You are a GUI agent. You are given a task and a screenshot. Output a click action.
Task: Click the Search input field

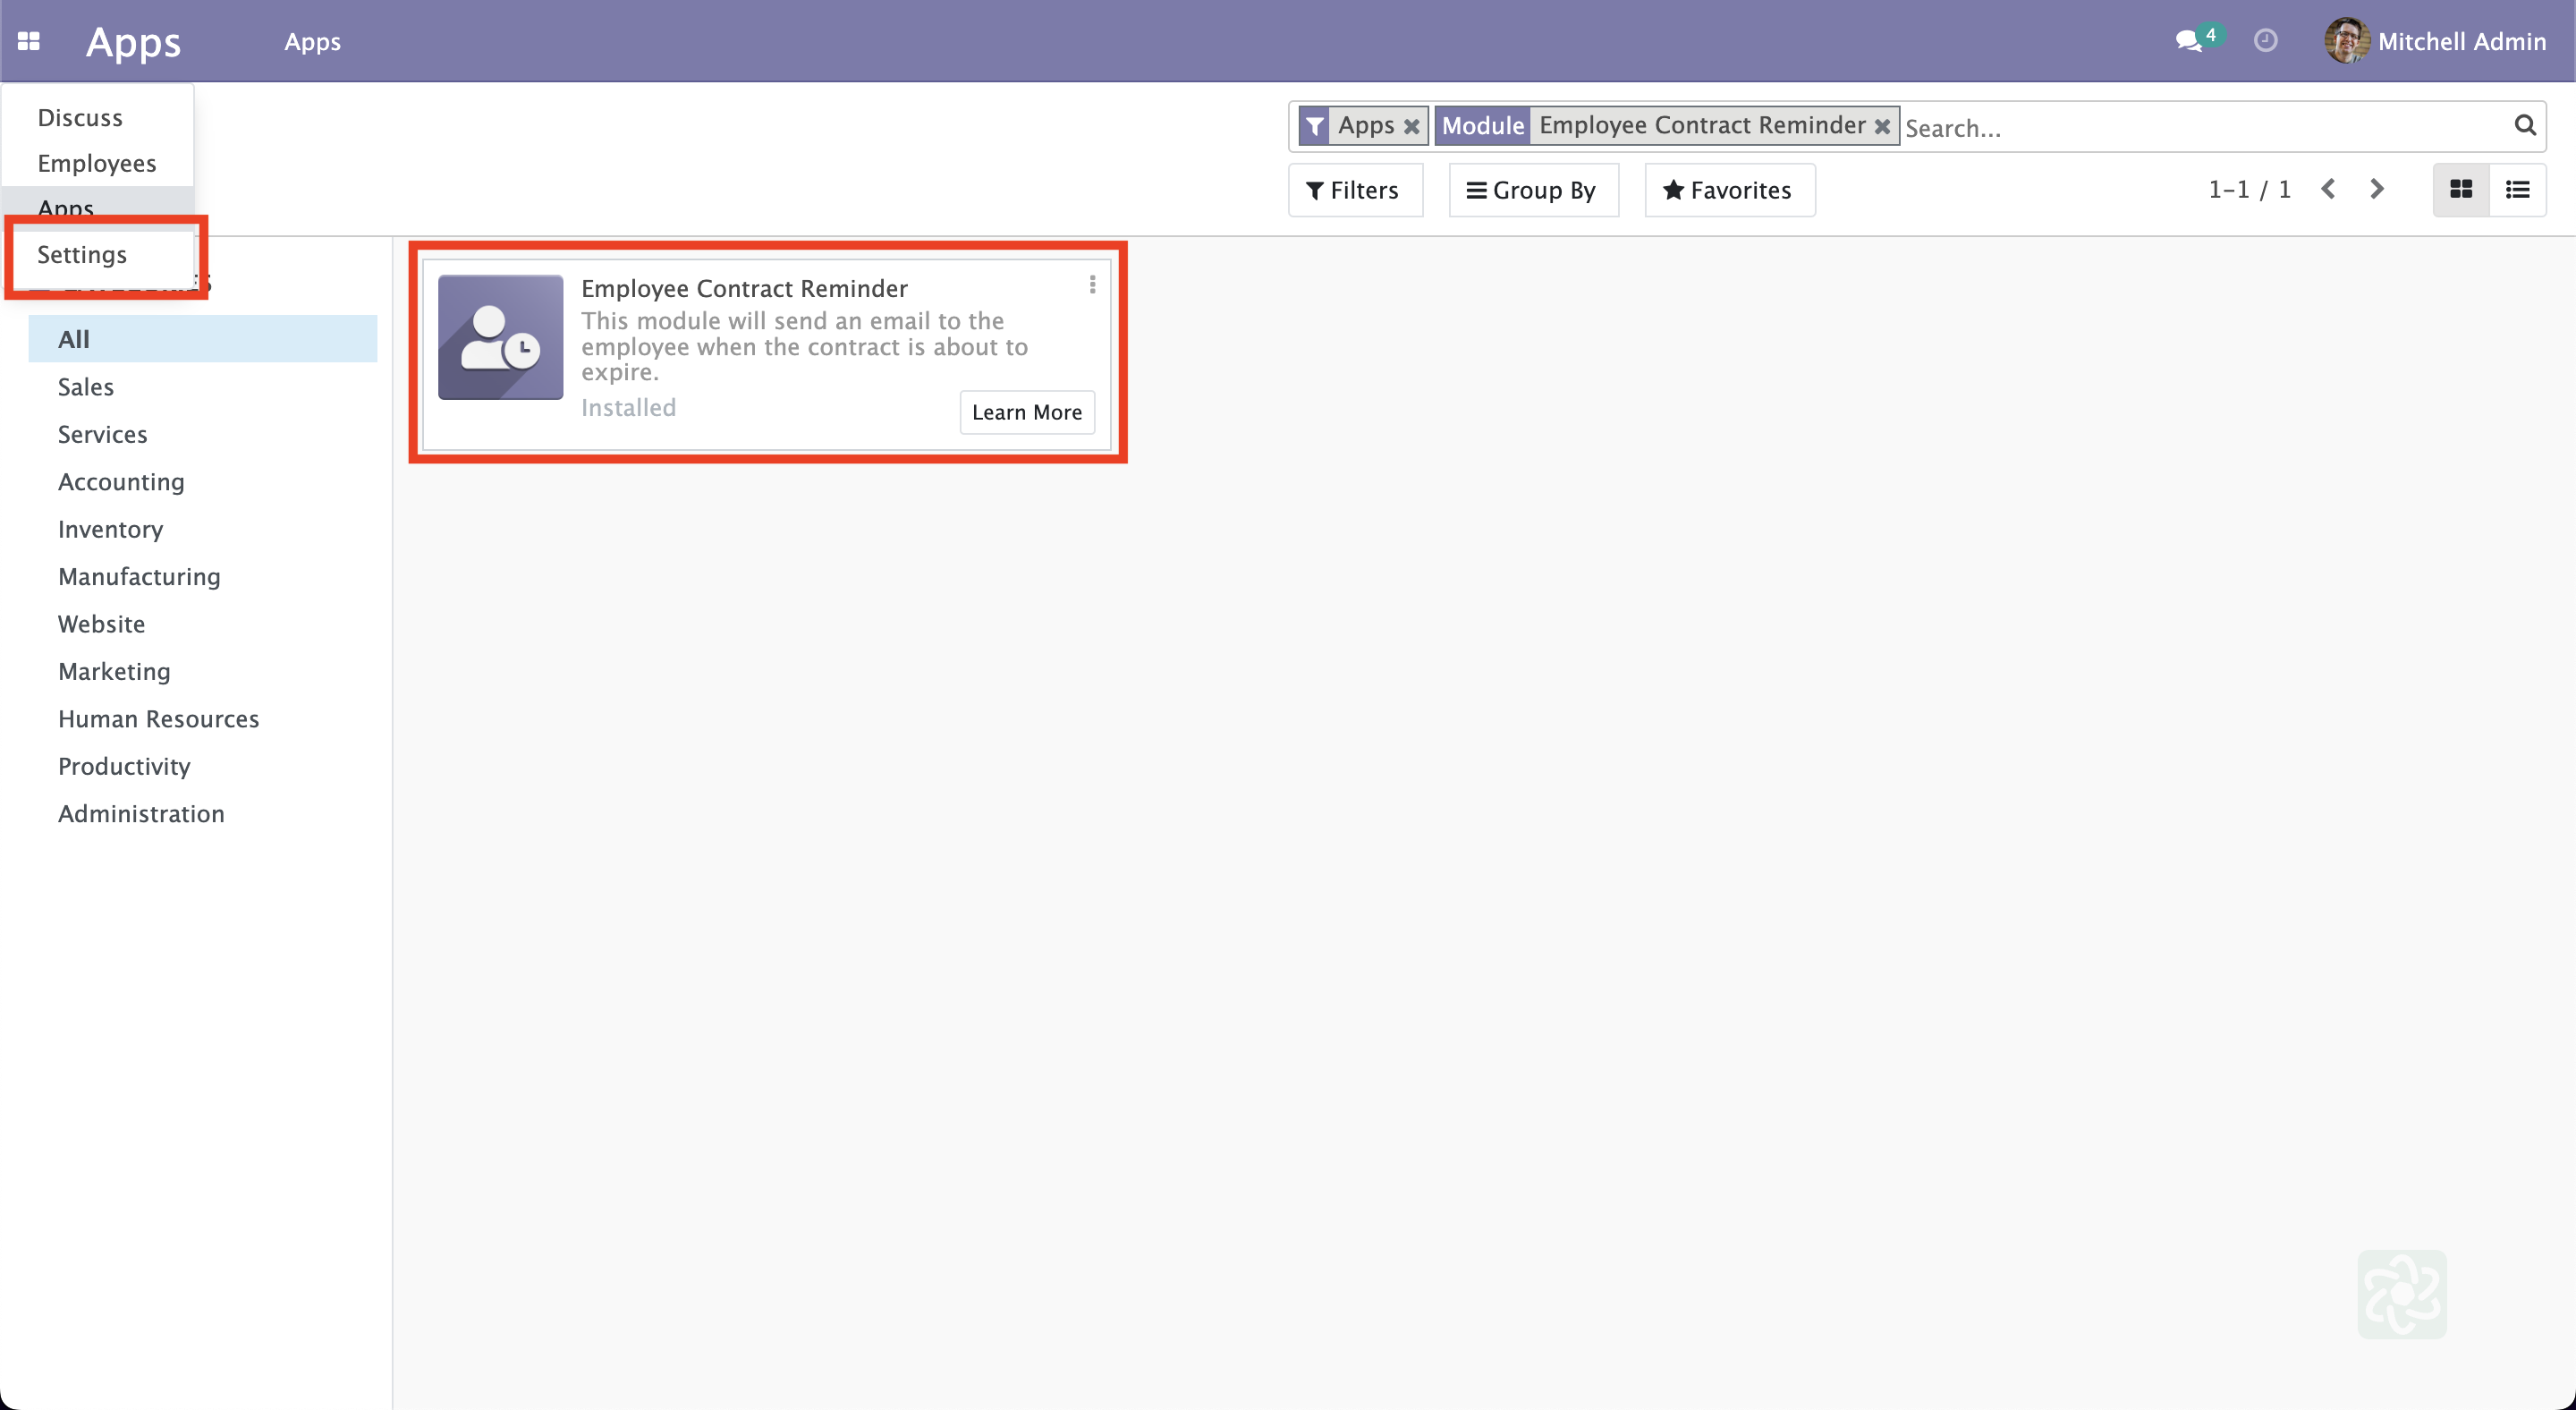point(2200,127)
